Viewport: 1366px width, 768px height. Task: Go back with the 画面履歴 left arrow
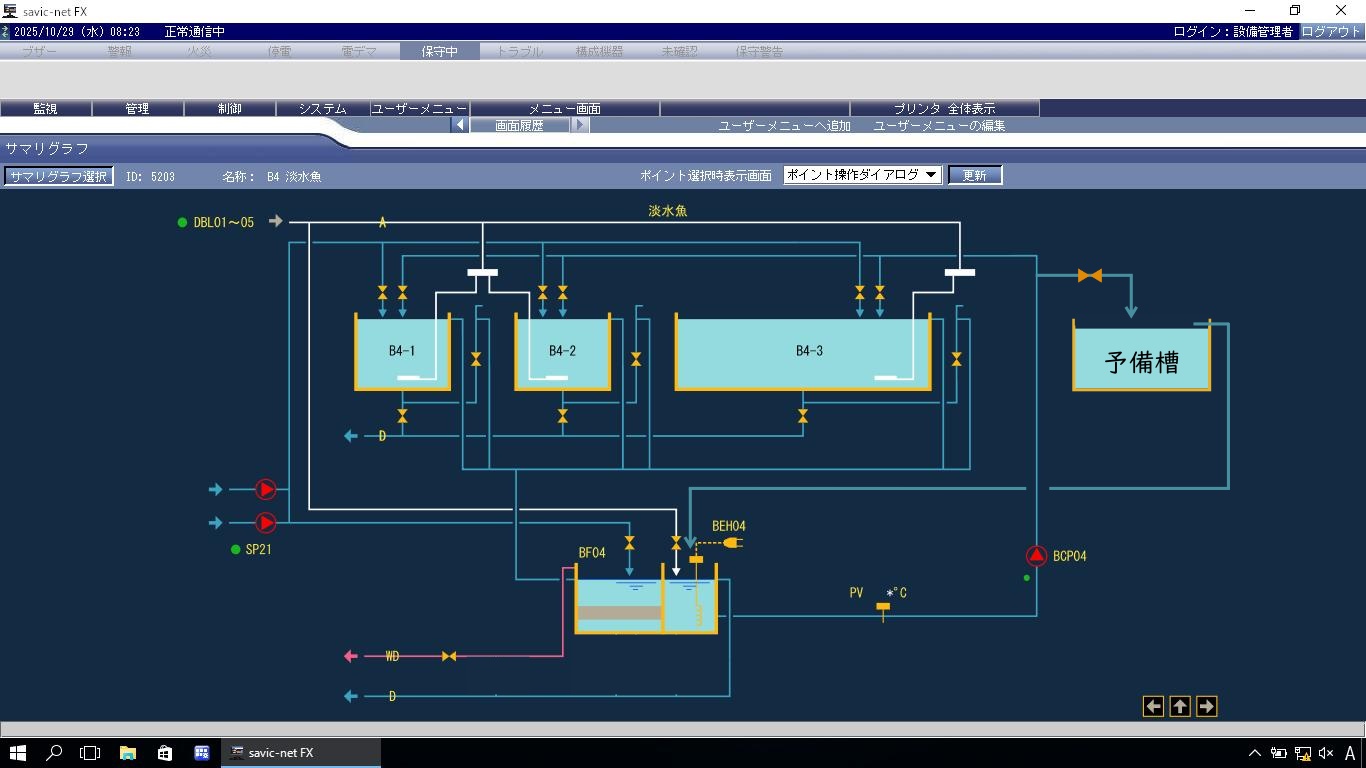[x=459, y=125]
